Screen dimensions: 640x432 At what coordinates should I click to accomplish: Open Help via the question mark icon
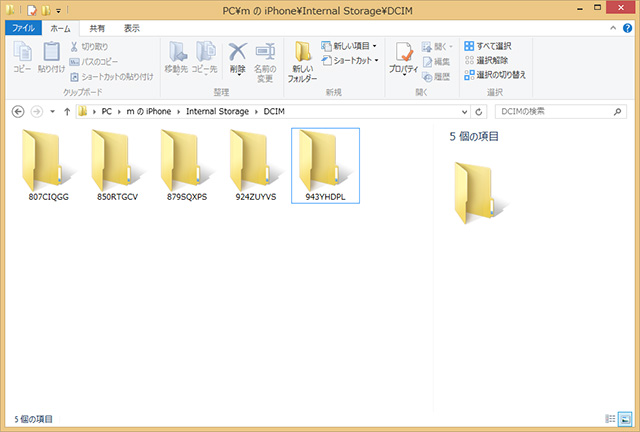627,28
